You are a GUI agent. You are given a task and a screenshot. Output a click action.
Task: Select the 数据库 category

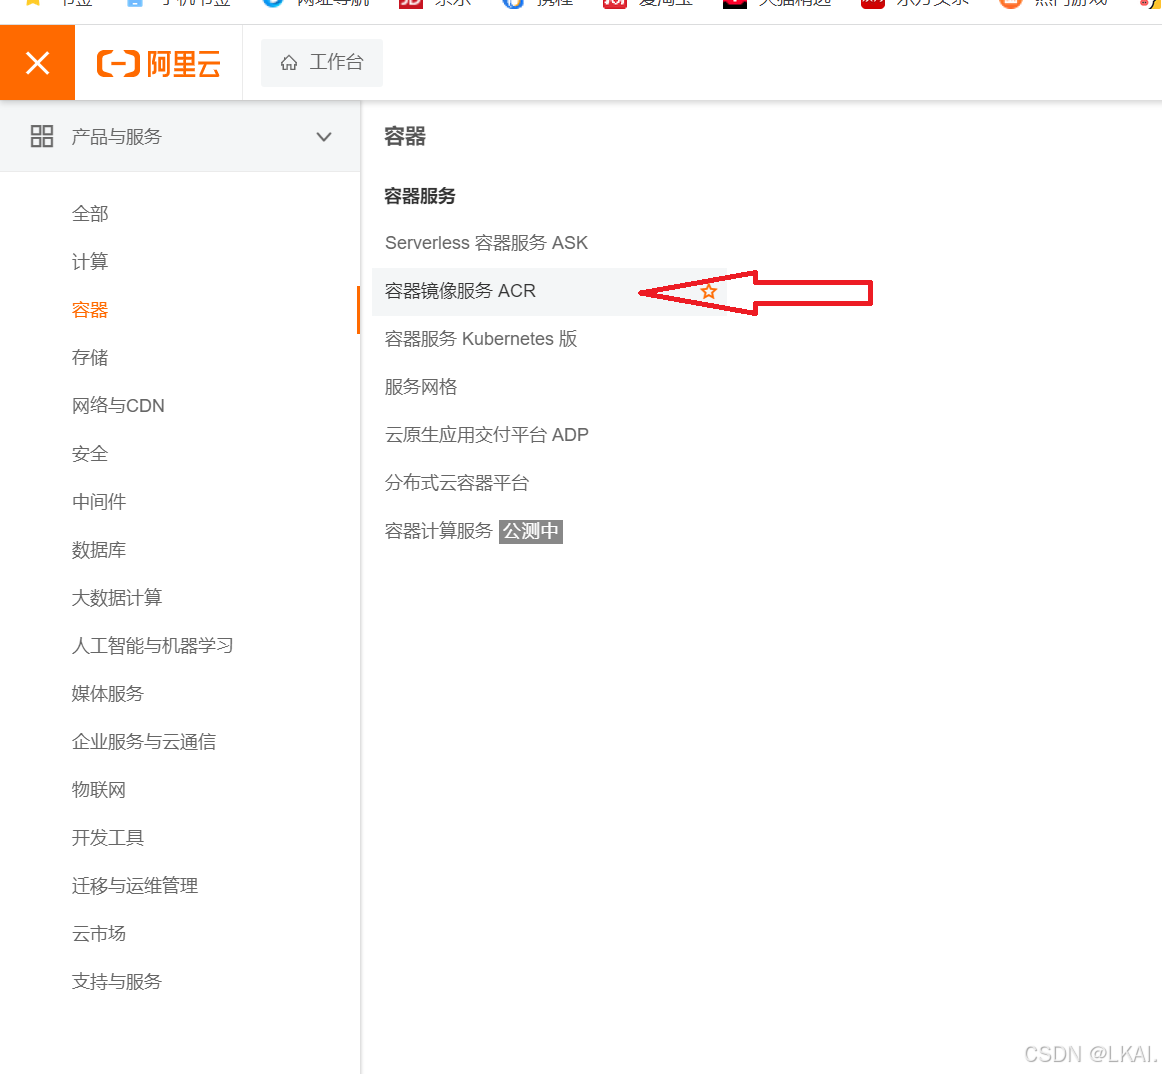click(99, 550)
